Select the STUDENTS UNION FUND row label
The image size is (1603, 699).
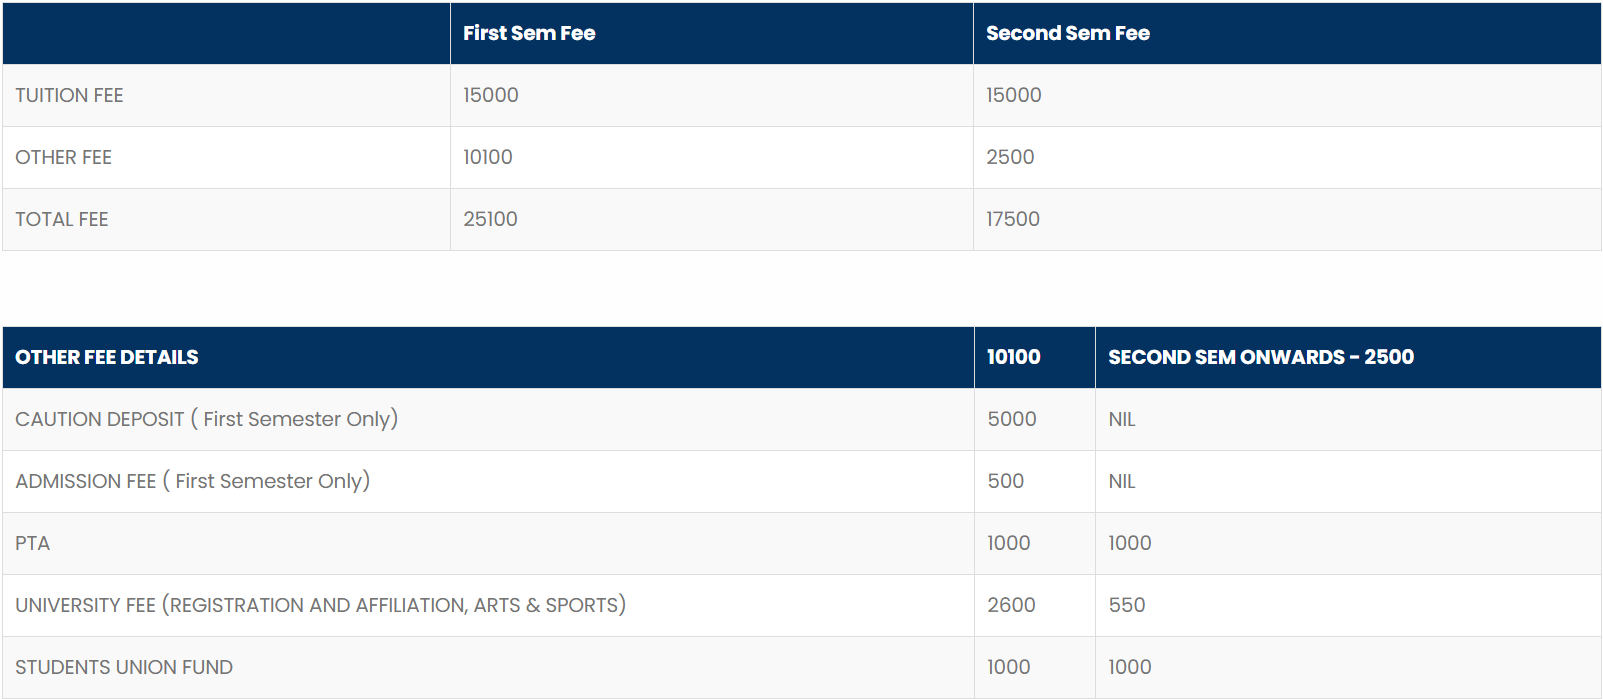click(124, 667)
